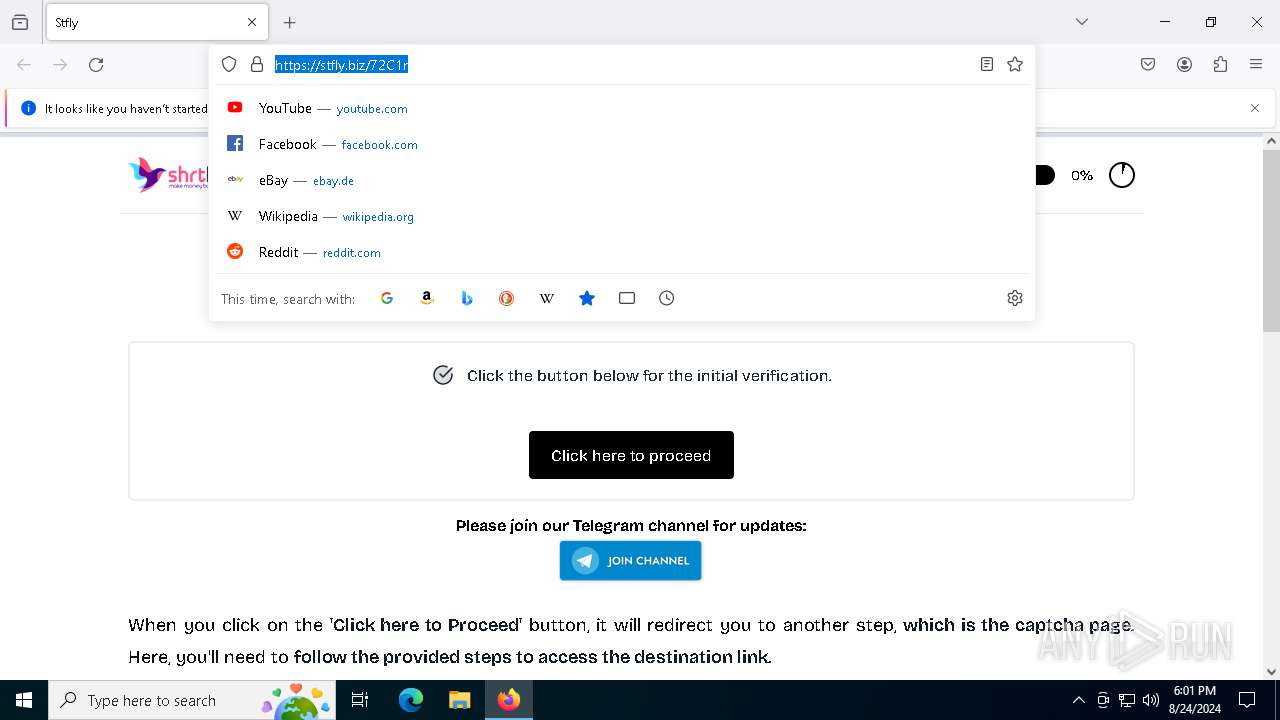
Task: Search with Bing engine icon
Action: [467, 298]
